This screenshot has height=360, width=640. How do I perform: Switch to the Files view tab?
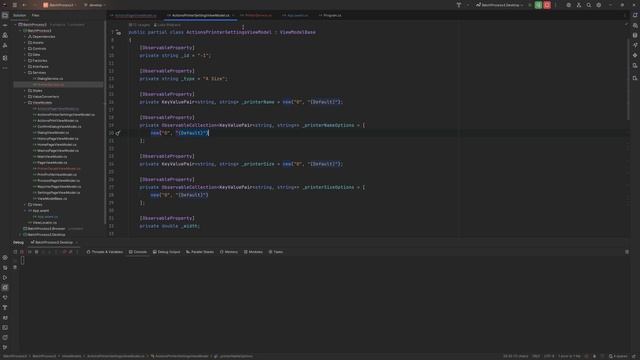coord(36,16)
